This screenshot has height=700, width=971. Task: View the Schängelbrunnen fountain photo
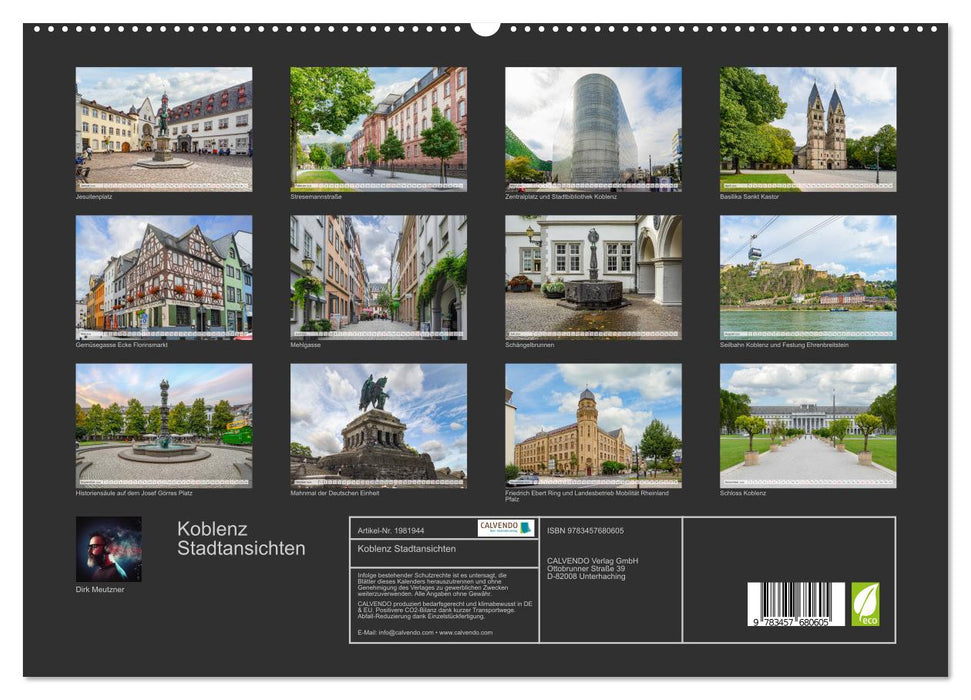tap(593, 277)
